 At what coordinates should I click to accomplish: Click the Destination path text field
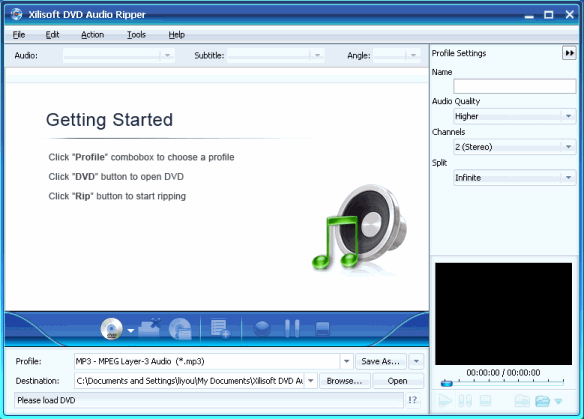click(x=190, y=381)
